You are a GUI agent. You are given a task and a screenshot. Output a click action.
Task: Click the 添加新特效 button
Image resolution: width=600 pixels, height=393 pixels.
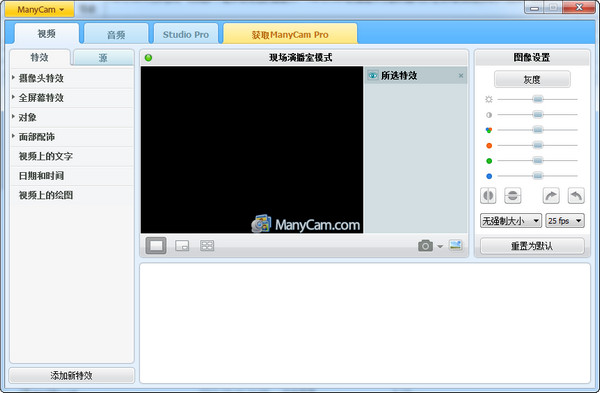[72, 375]
